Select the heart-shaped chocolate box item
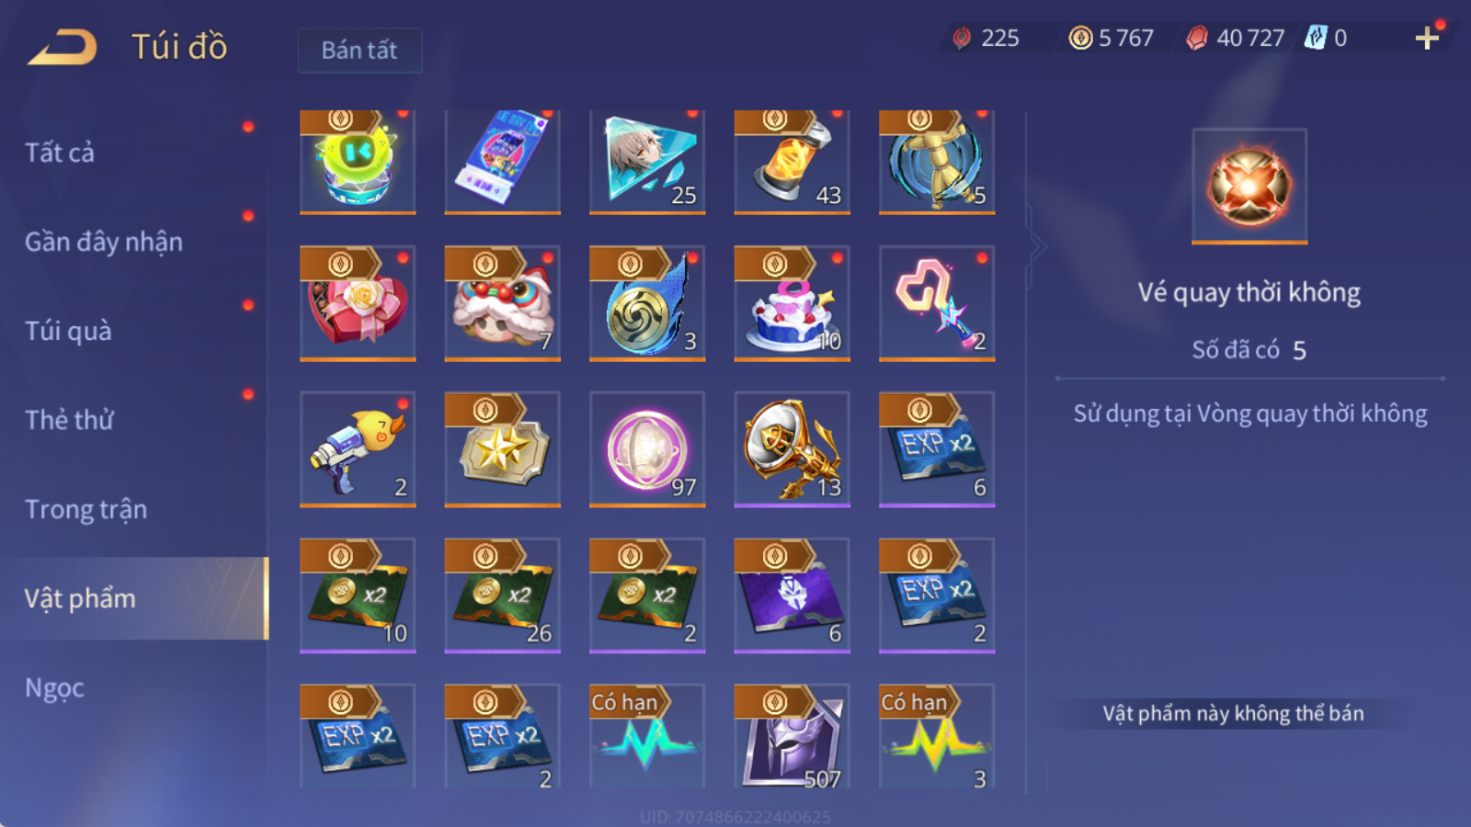The width and height of the screenshot is (1471, 827). (358, 303)
